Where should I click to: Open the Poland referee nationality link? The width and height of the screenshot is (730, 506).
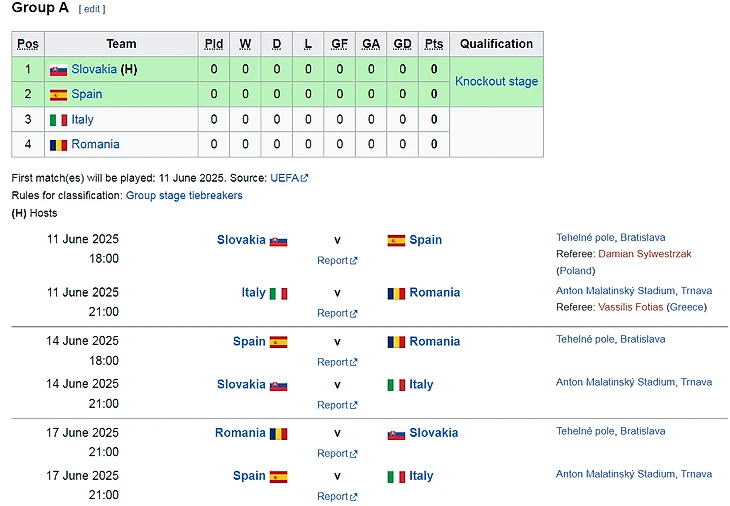575,270
